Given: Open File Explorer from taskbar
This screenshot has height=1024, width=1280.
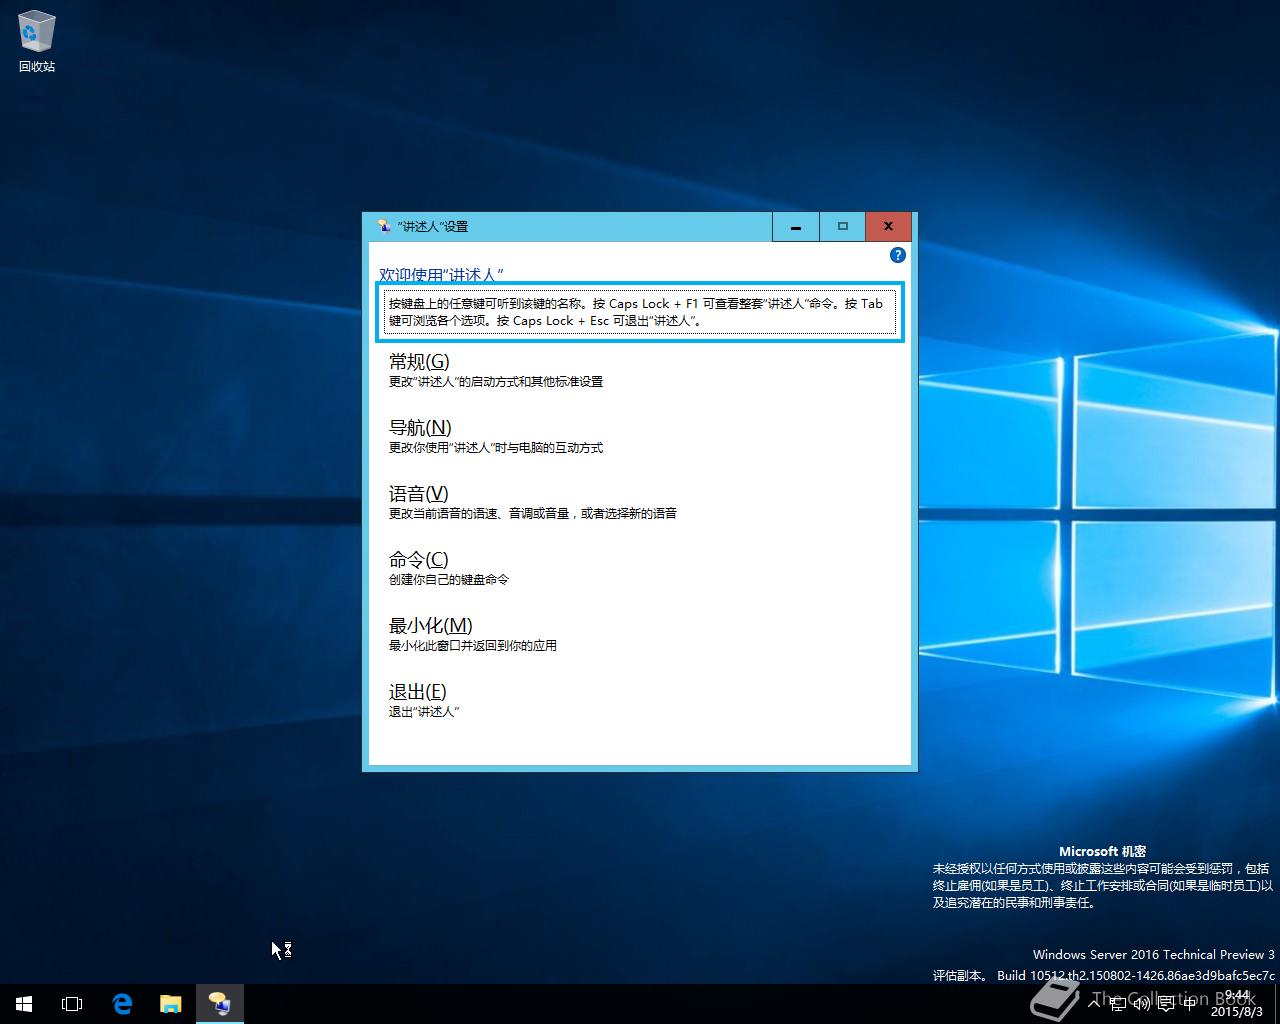Looking at the screenshot, I should click(171, 1004).
